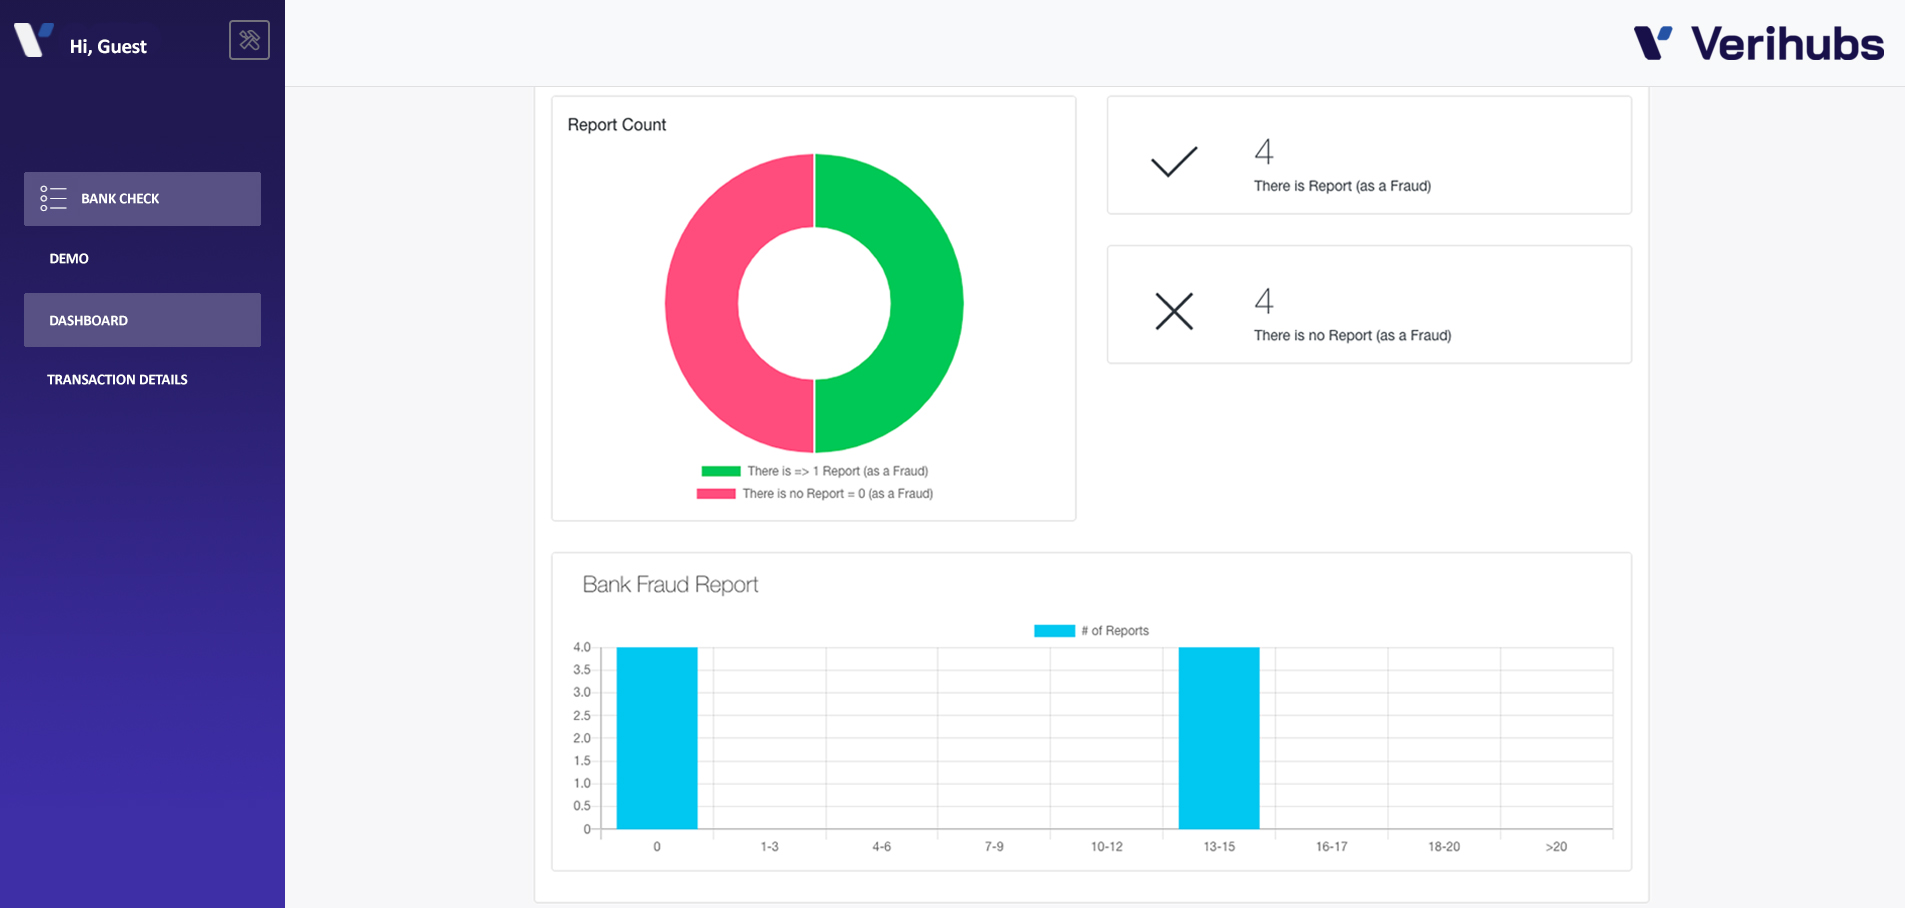Click the pink legend color box
The width and height of the screenshot is (1905, 908).
[x=716, y=494]
